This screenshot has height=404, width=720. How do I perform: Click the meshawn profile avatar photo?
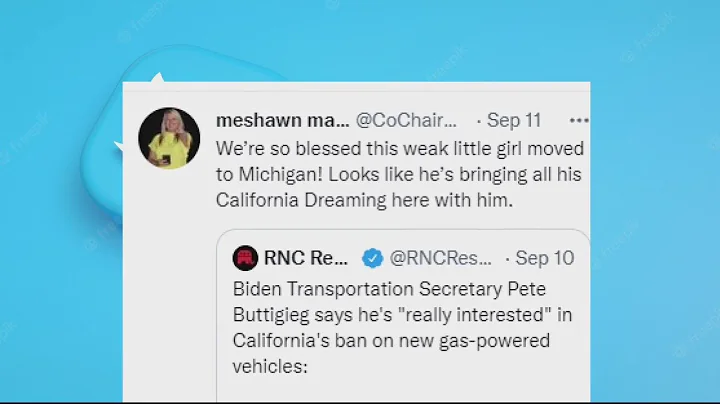pyautogui.click(x=169, y=138)
